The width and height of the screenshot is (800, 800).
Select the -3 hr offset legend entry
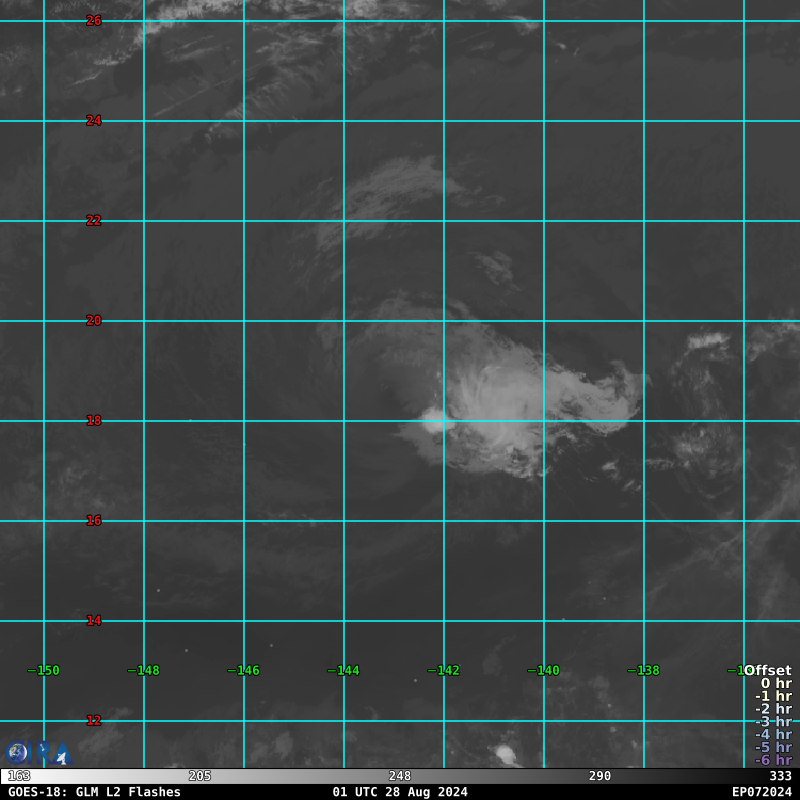[772, 722]
